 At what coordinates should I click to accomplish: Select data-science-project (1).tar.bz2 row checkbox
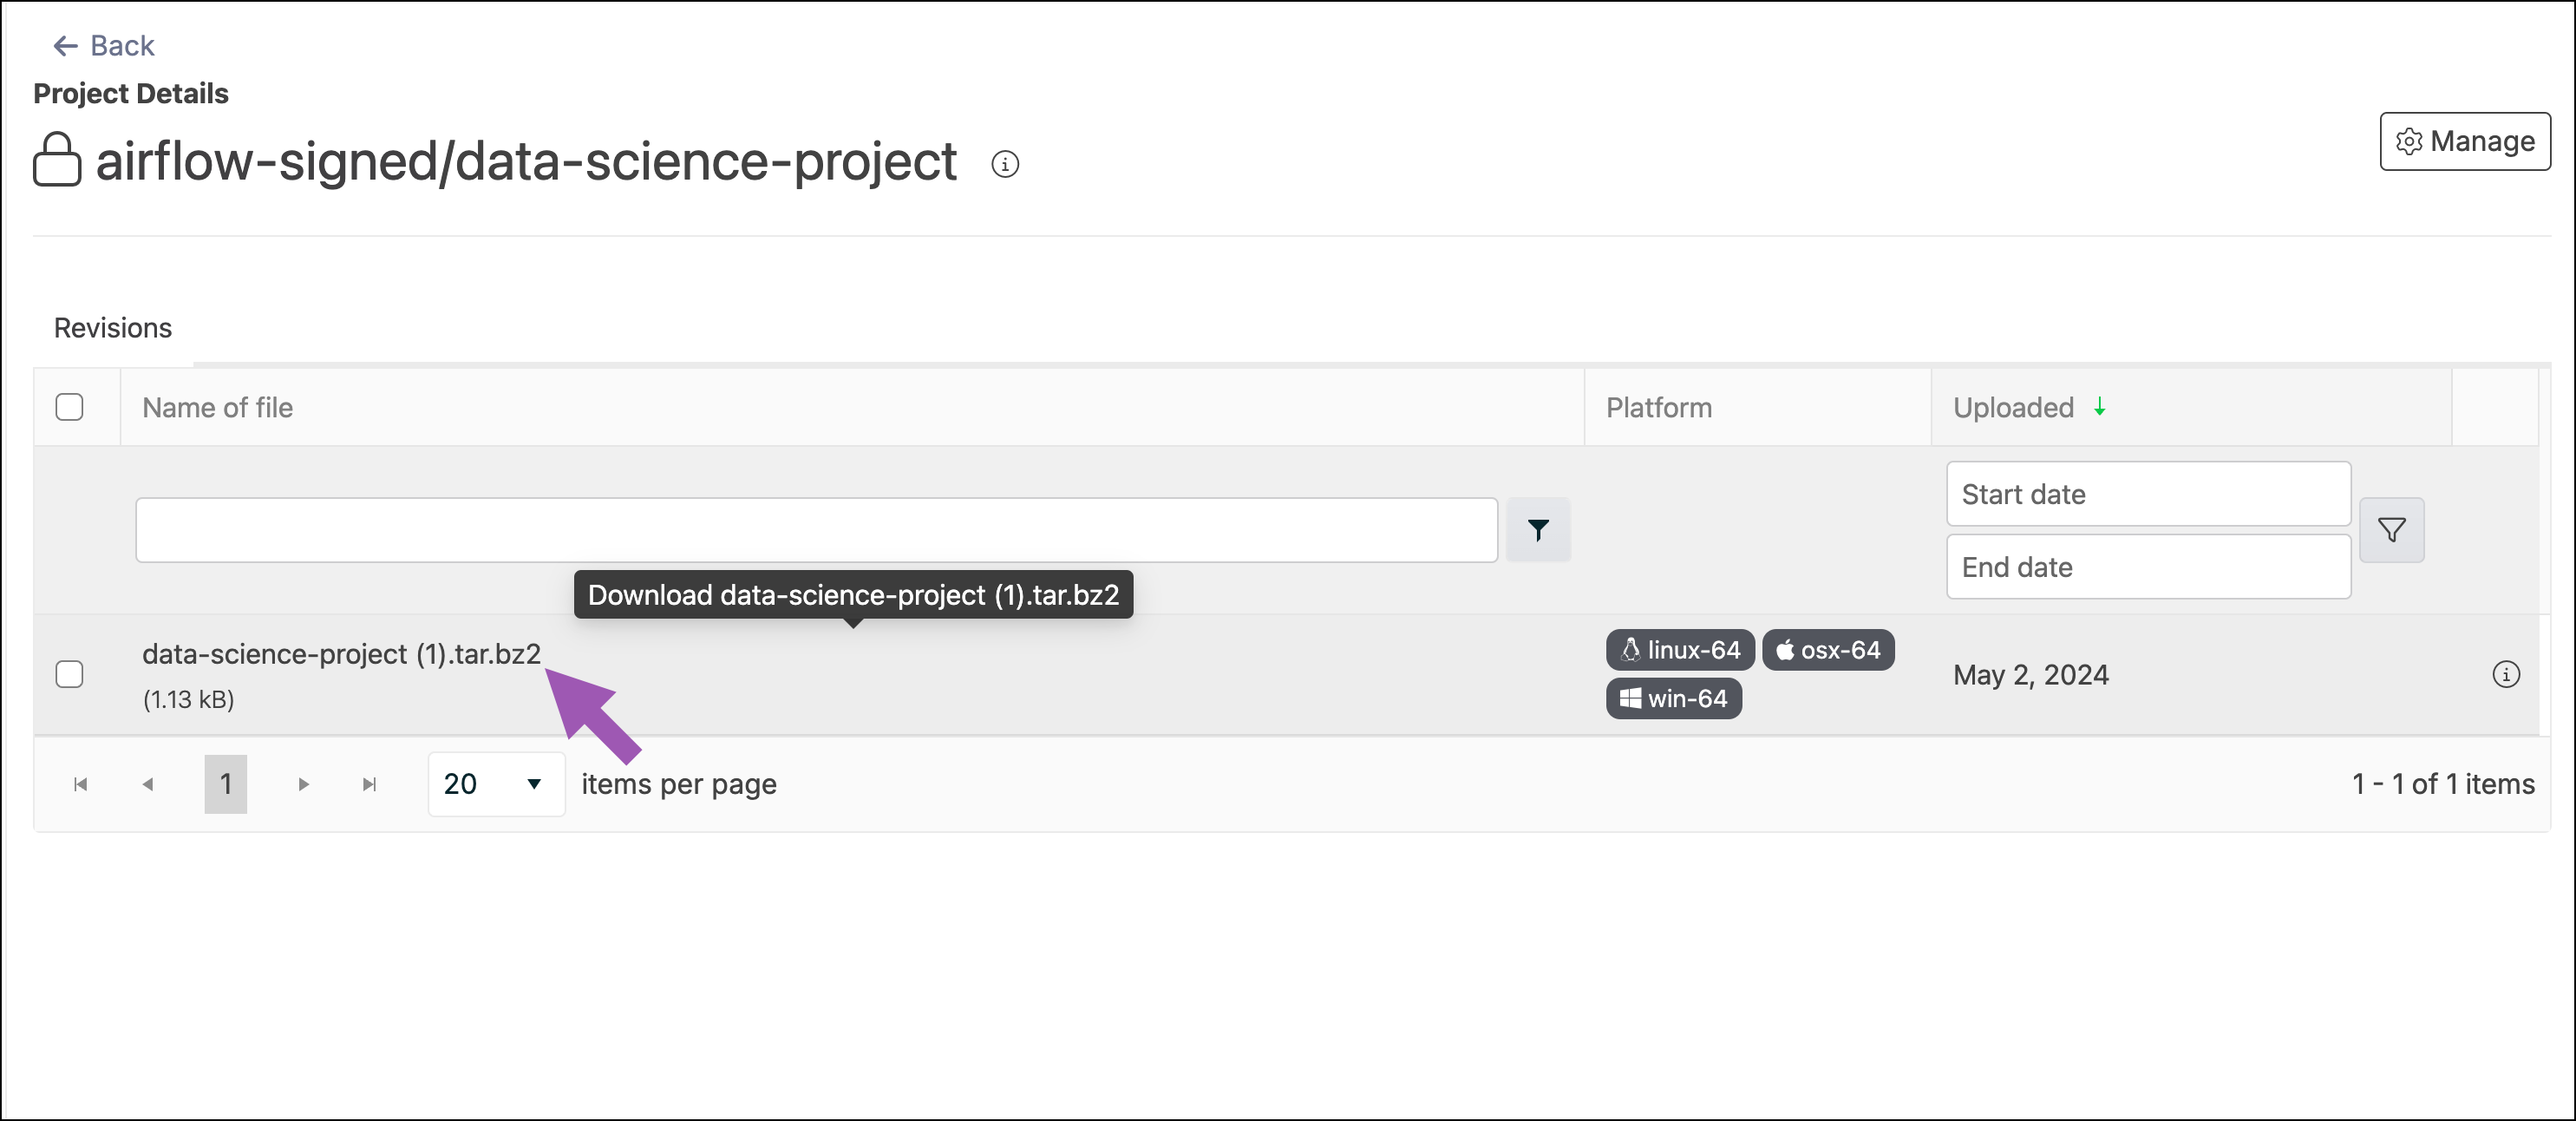[69, 675]
